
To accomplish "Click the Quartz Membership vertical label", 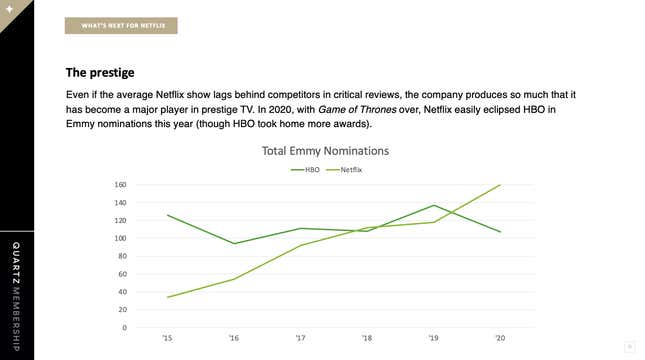I will [x=16, y=296].
